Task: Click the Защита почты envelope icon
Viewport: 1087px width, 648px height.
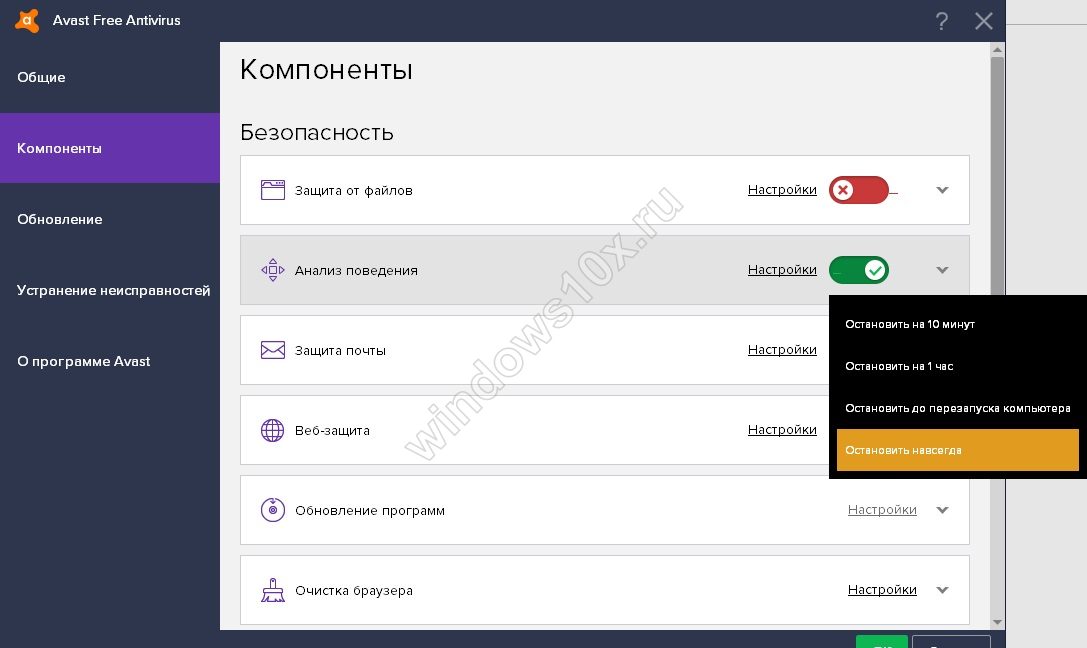Action: (273, 350)
